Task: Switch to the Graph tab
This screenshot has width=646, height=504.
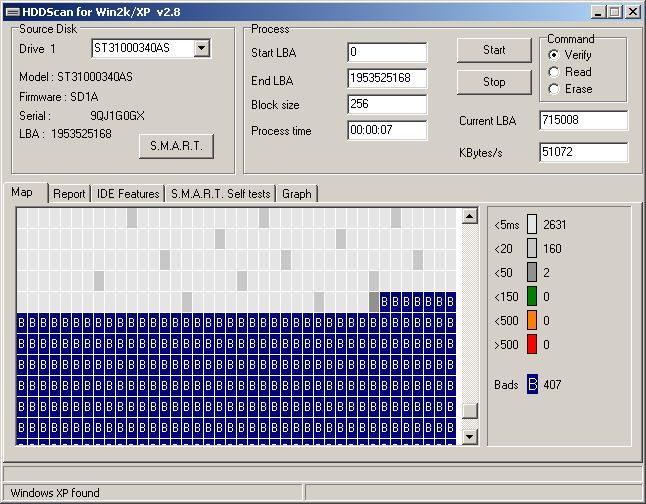Action: pos(297,194)
